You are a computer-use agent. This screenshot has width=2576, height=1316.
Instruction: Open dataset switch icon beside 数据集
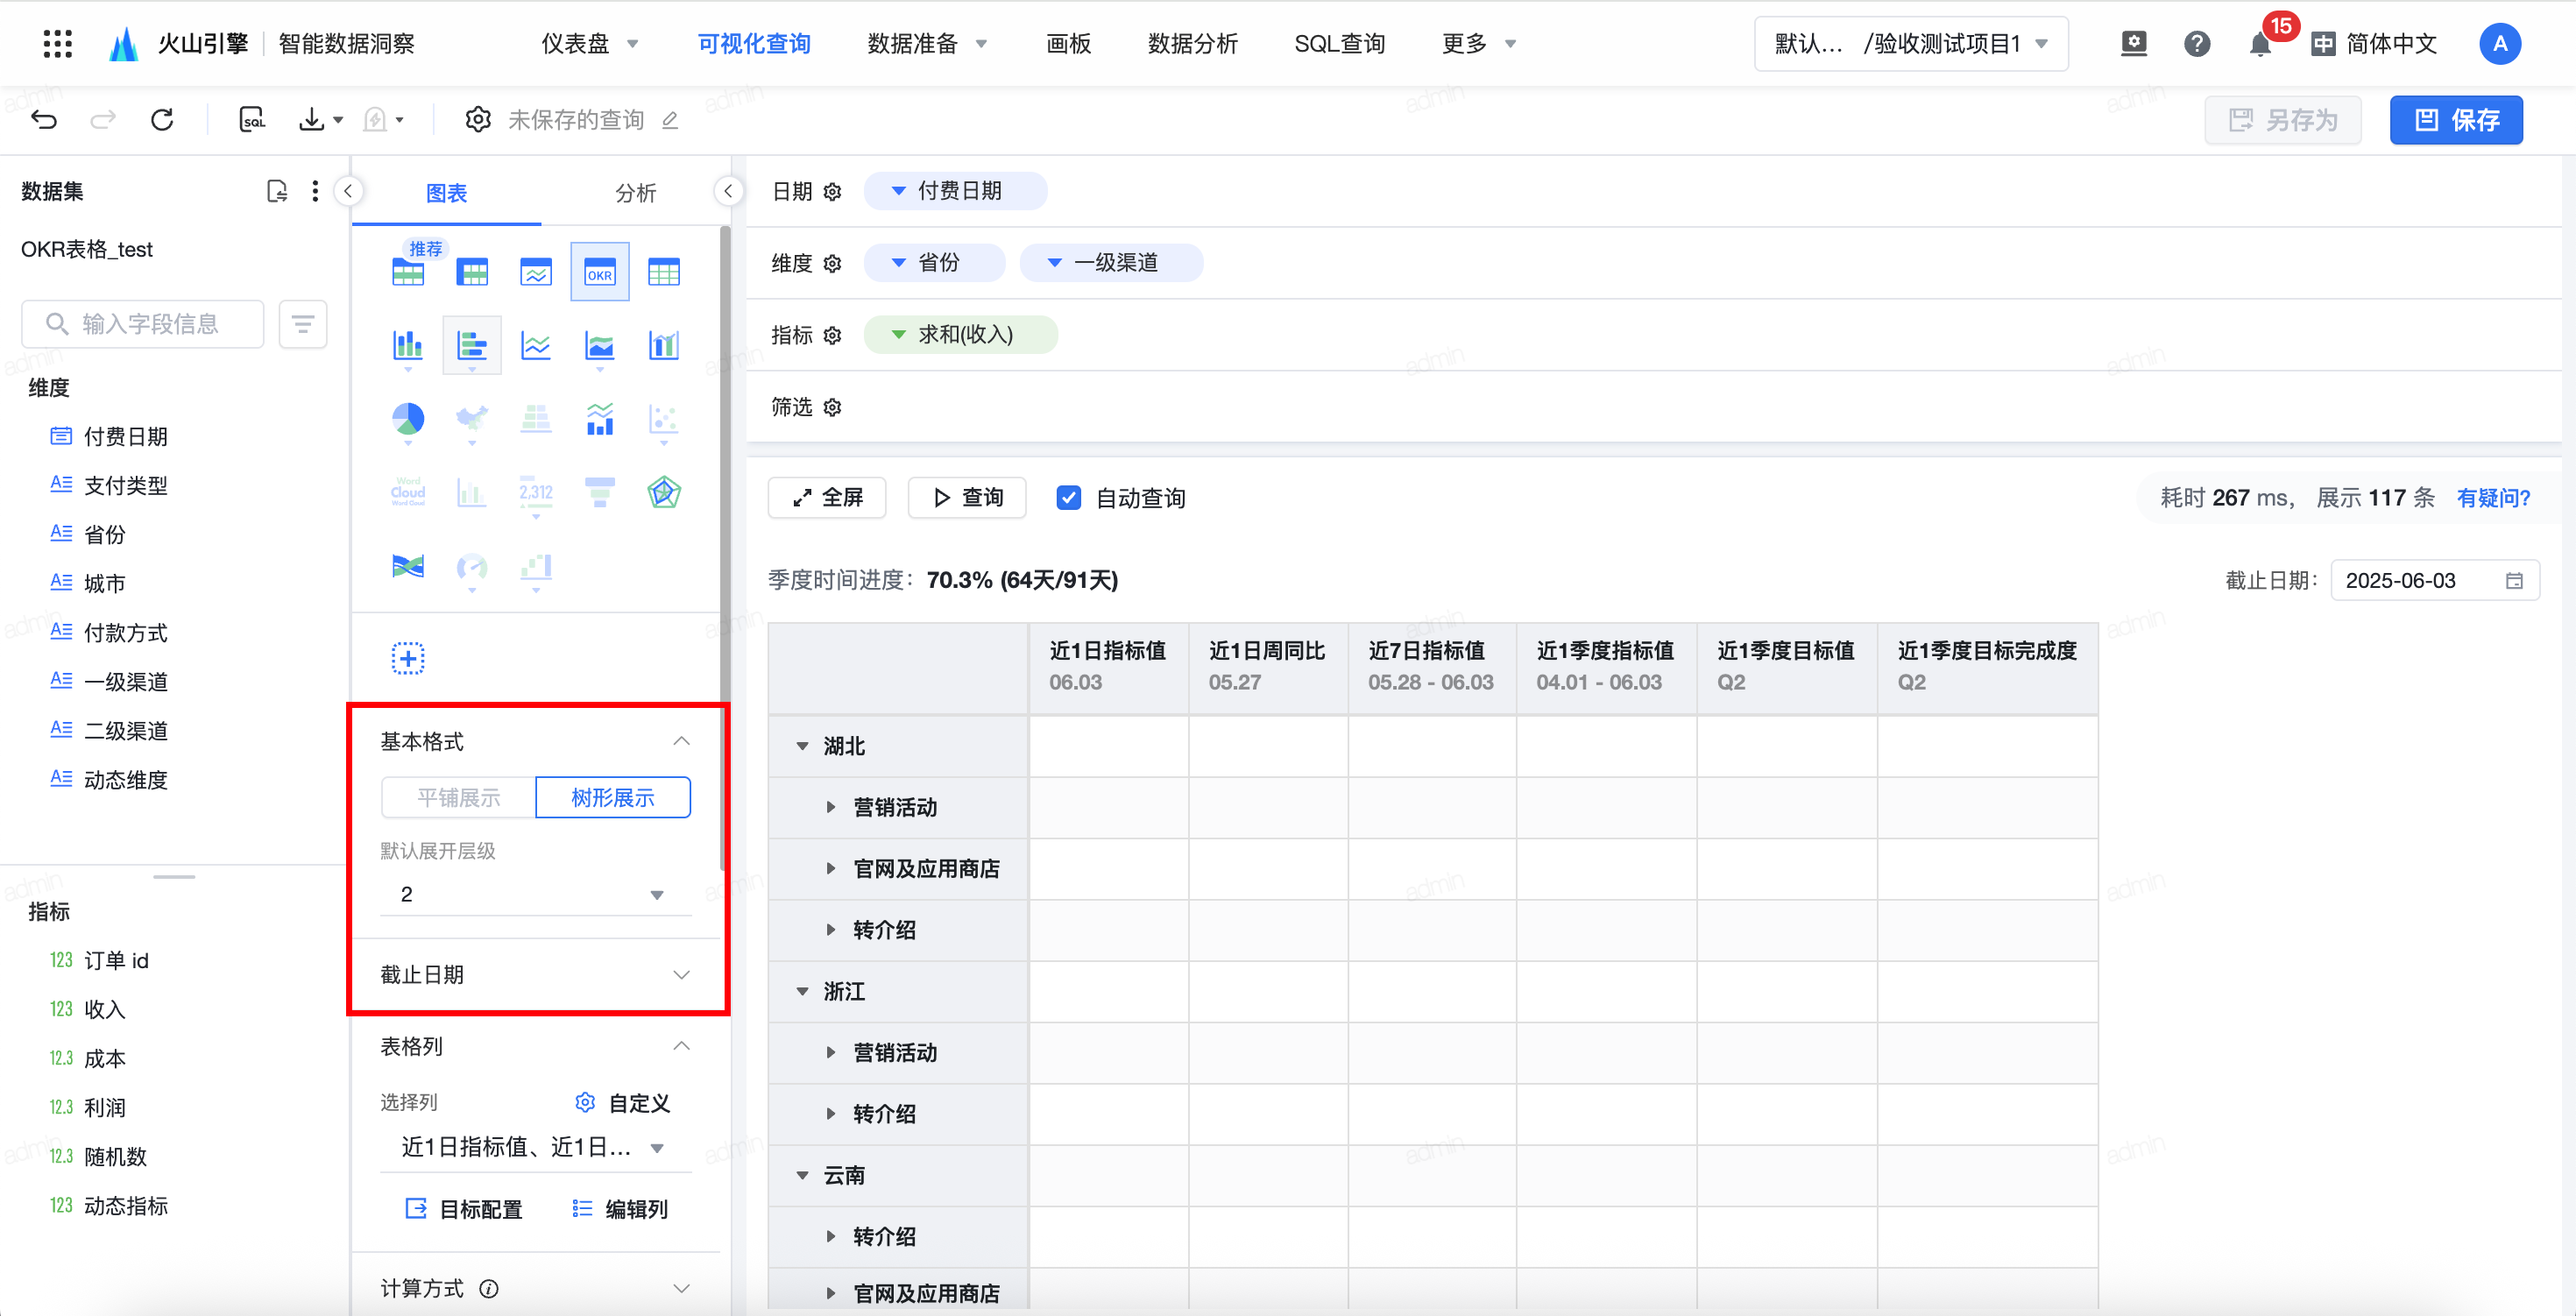[x=277, y=191]
